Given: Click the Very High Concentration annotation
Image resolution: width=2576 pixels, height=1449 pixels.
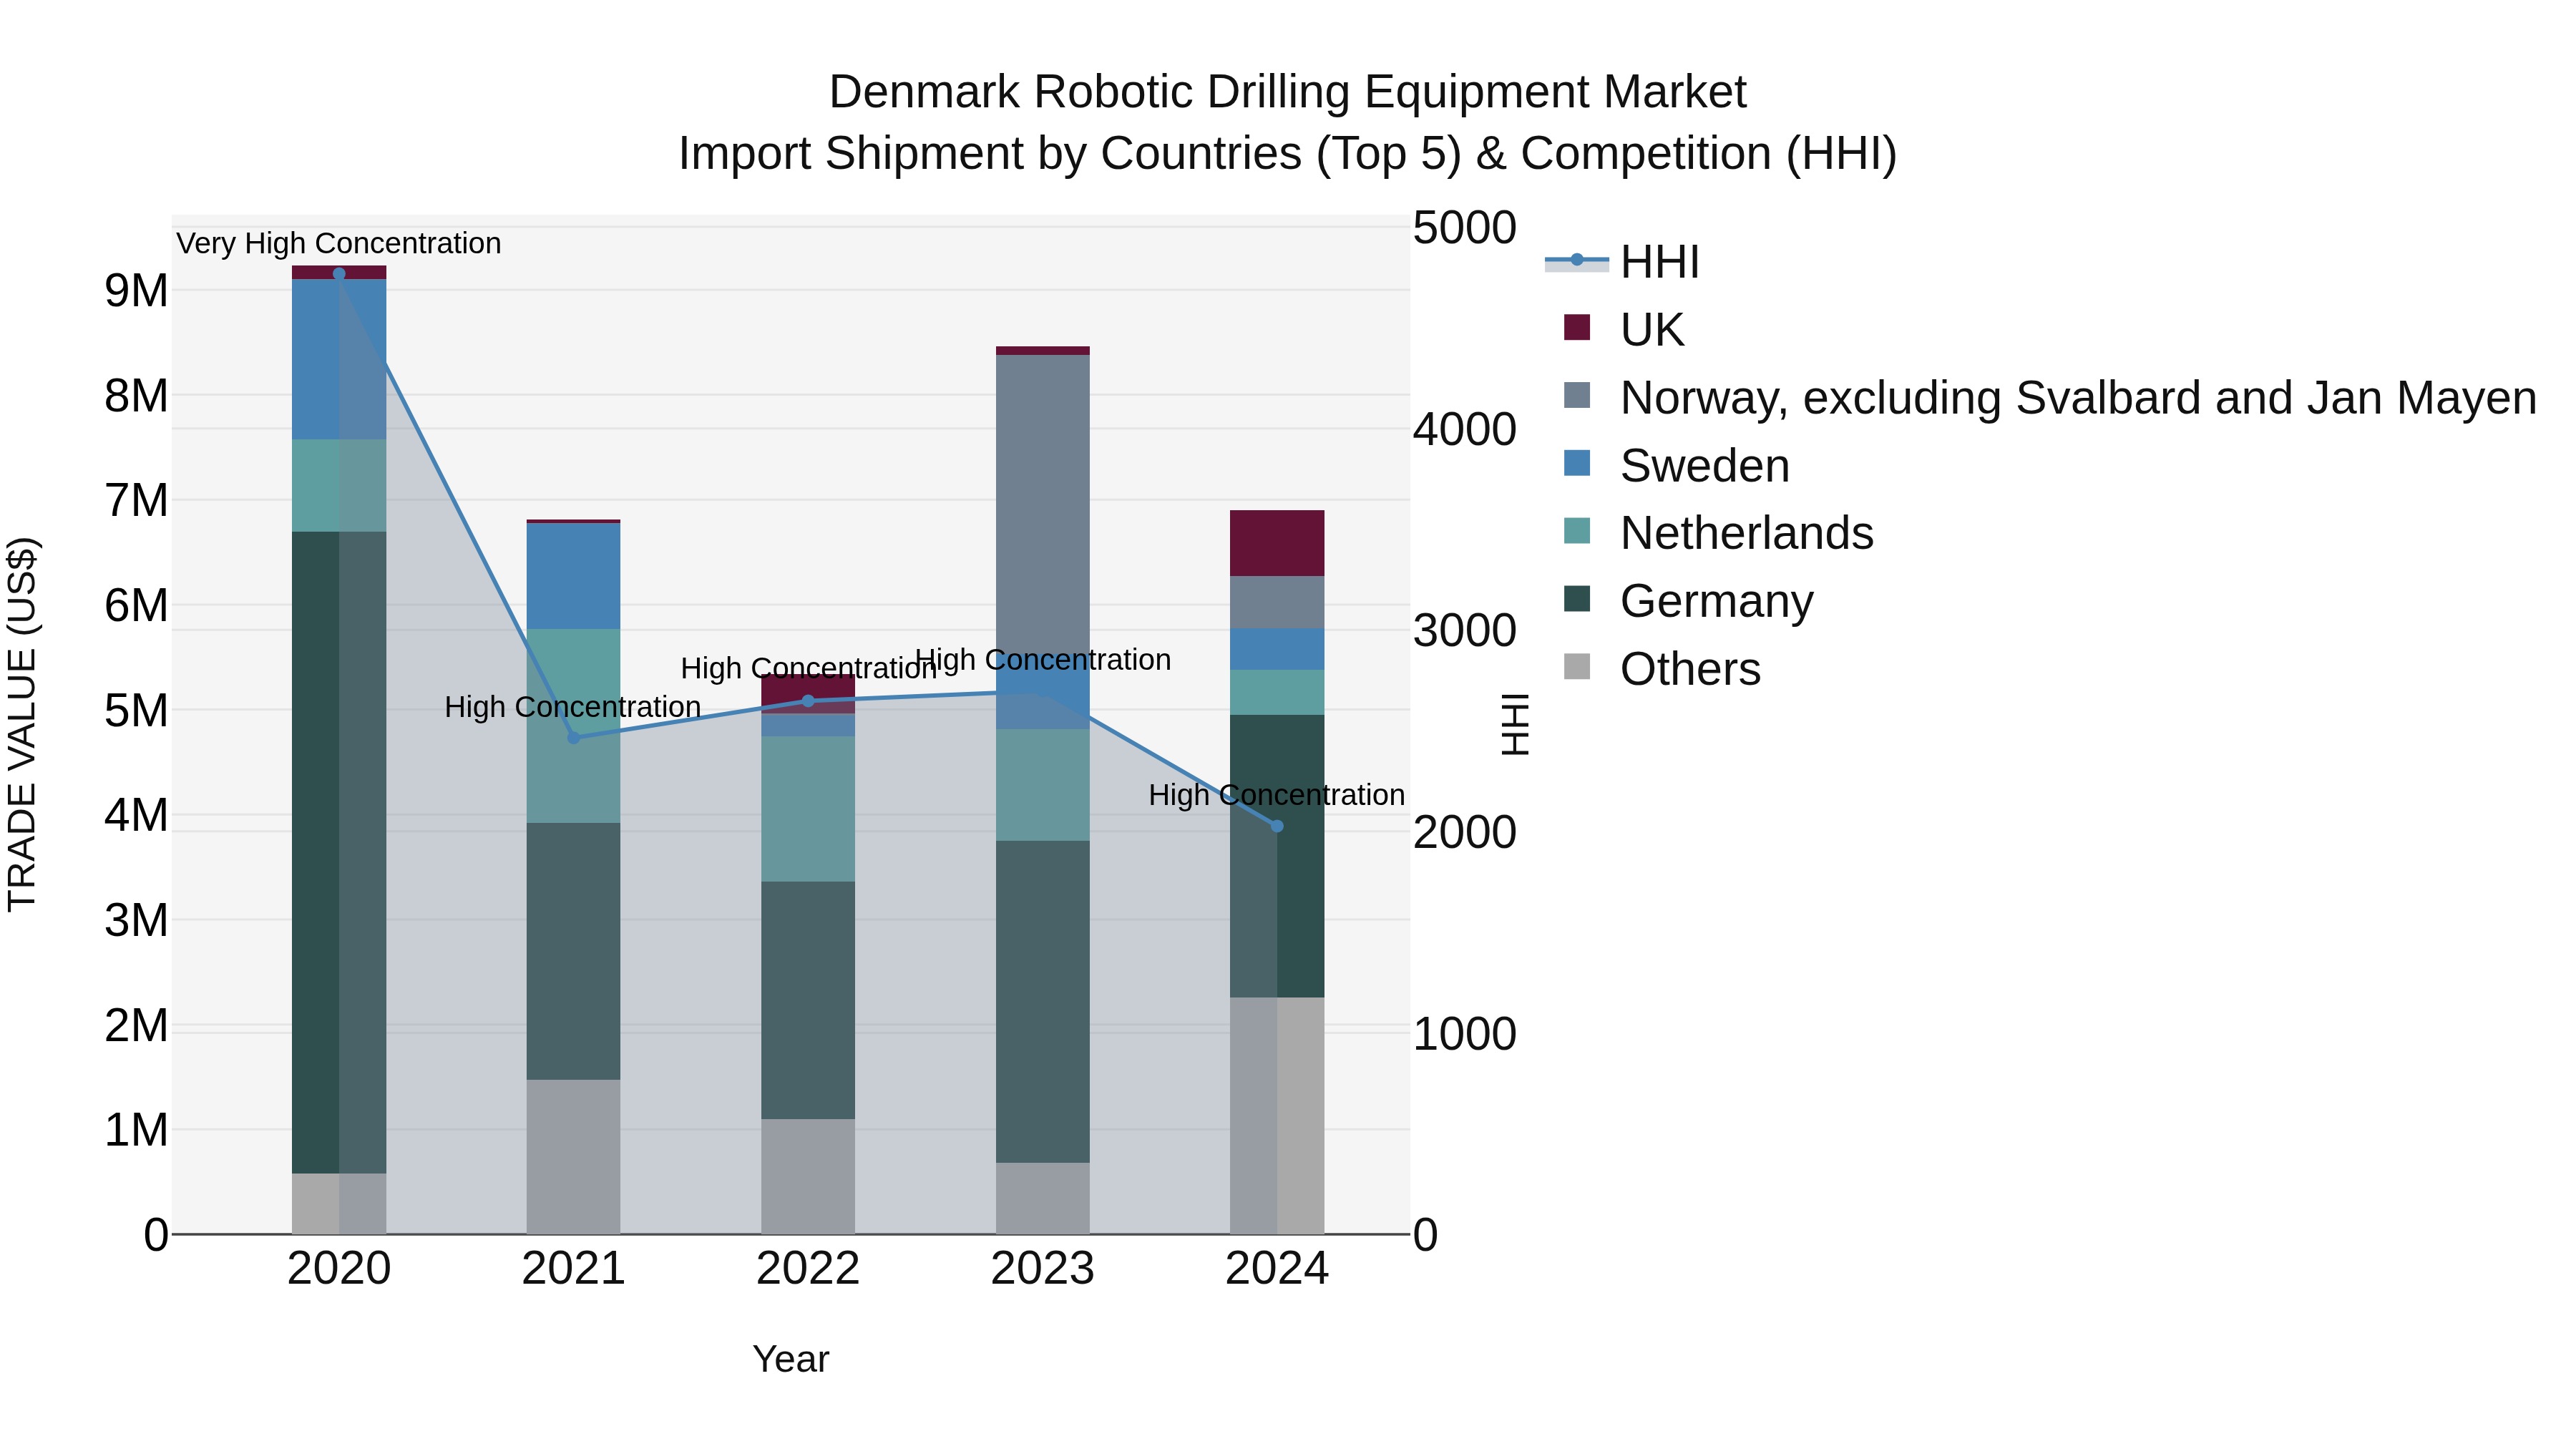Looking at the screenshot, I should 339,243.
